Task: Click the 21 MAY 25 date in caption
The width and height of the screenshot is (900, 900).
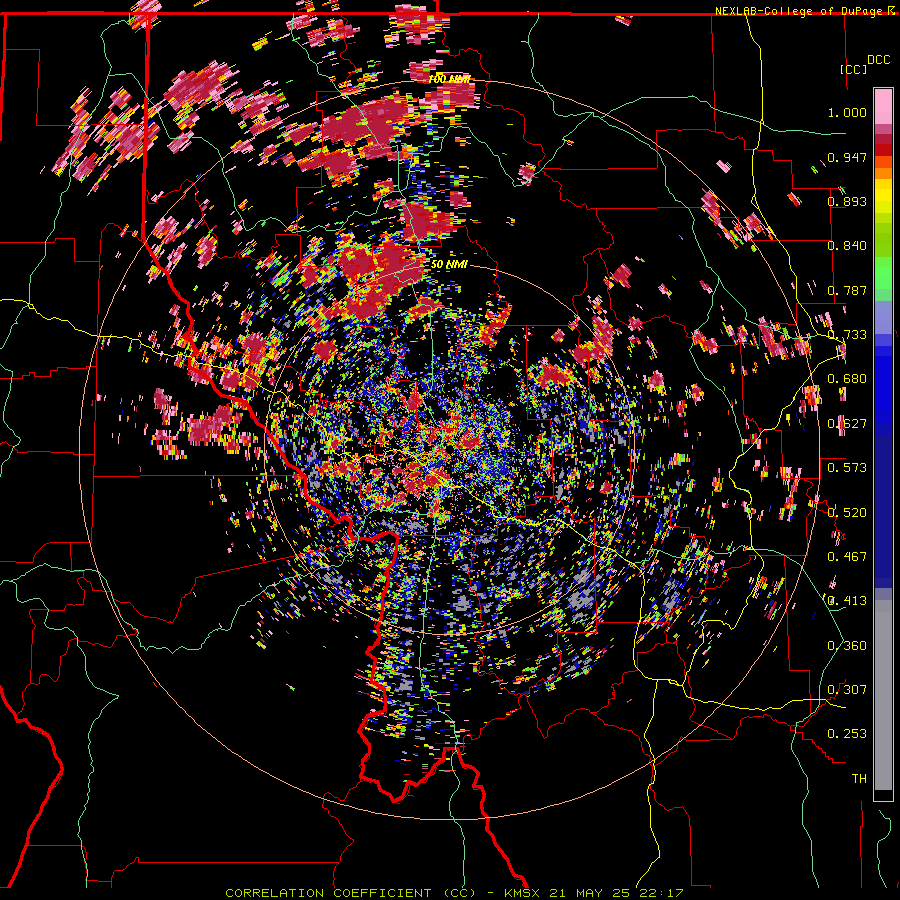Action: [x=590, y=893]
